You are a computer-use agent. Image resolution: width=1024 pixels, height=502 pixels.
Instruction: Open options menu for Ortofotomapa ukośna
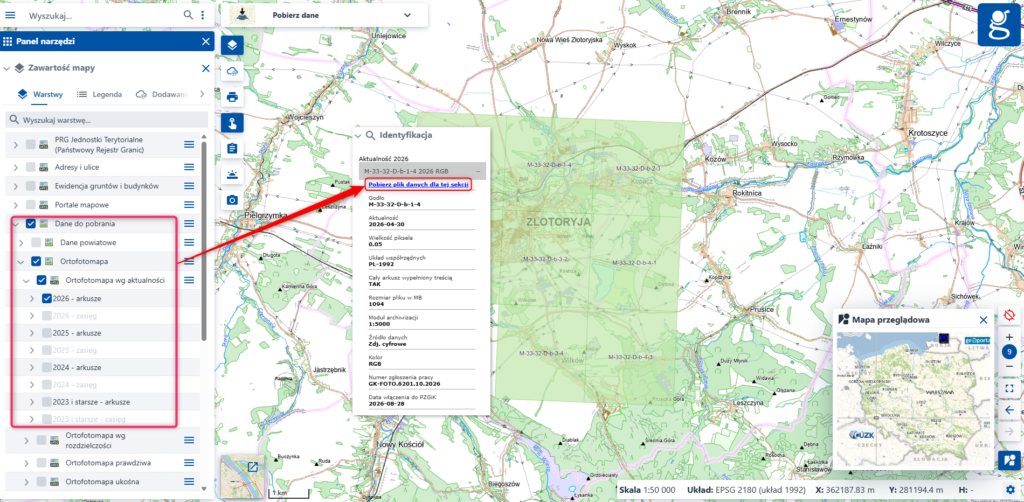[189, 482]
